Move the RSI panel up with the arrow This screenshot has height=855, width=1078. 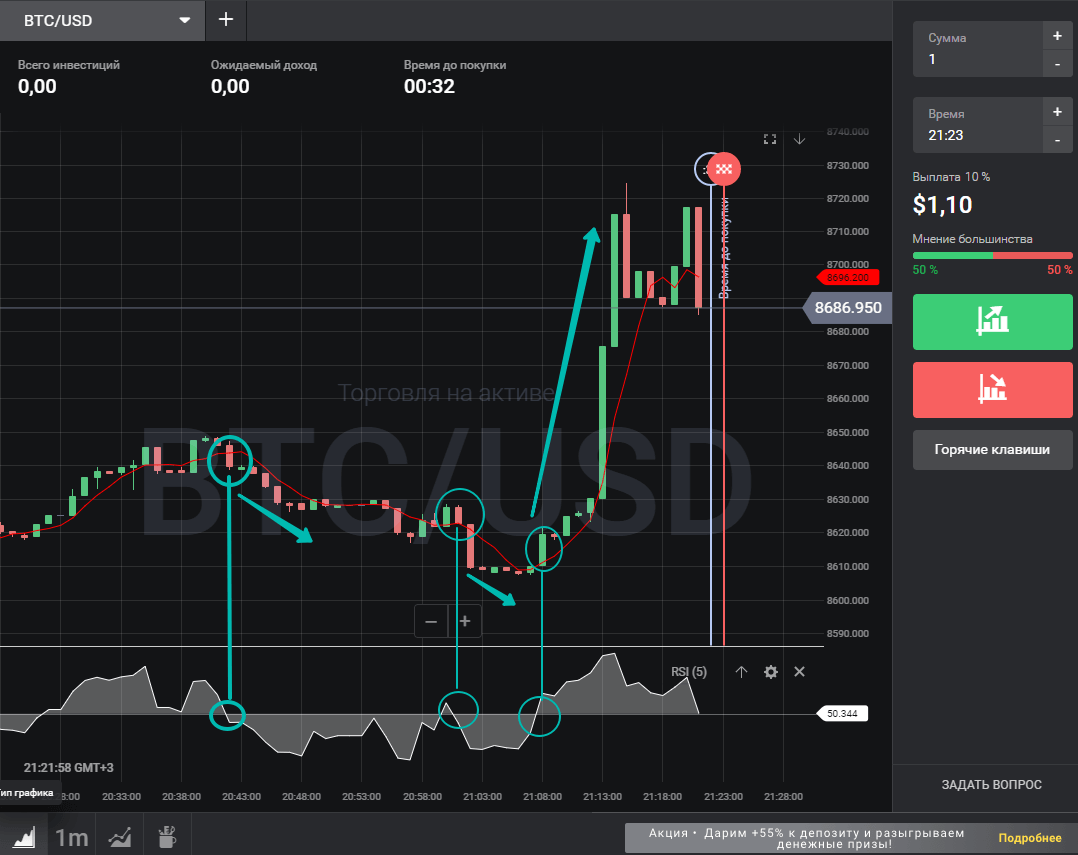(x=741, y=672)
